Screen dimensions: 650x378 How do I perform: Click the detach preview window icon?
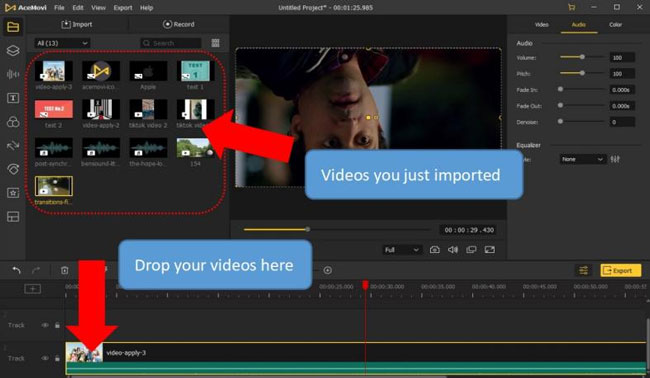(471, 250)
